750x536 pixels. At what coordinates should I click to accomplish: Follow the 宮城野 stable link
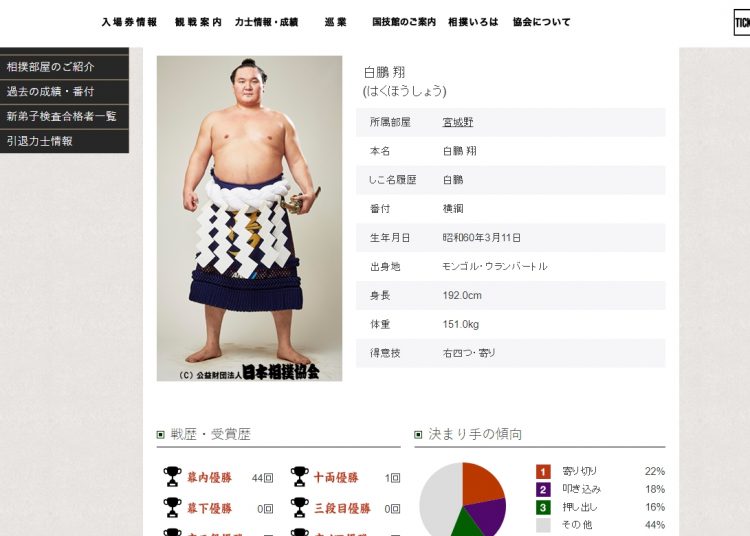pos(458,122)
